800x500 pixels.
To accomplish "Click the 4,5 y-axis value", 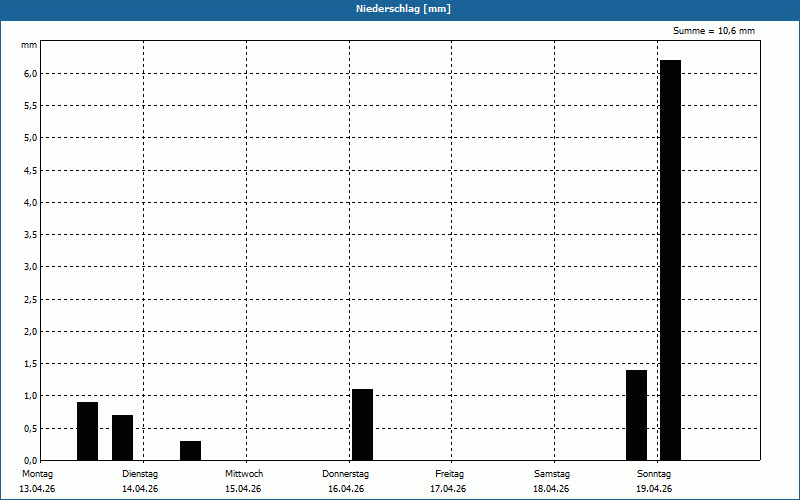I will coord(31,170).
